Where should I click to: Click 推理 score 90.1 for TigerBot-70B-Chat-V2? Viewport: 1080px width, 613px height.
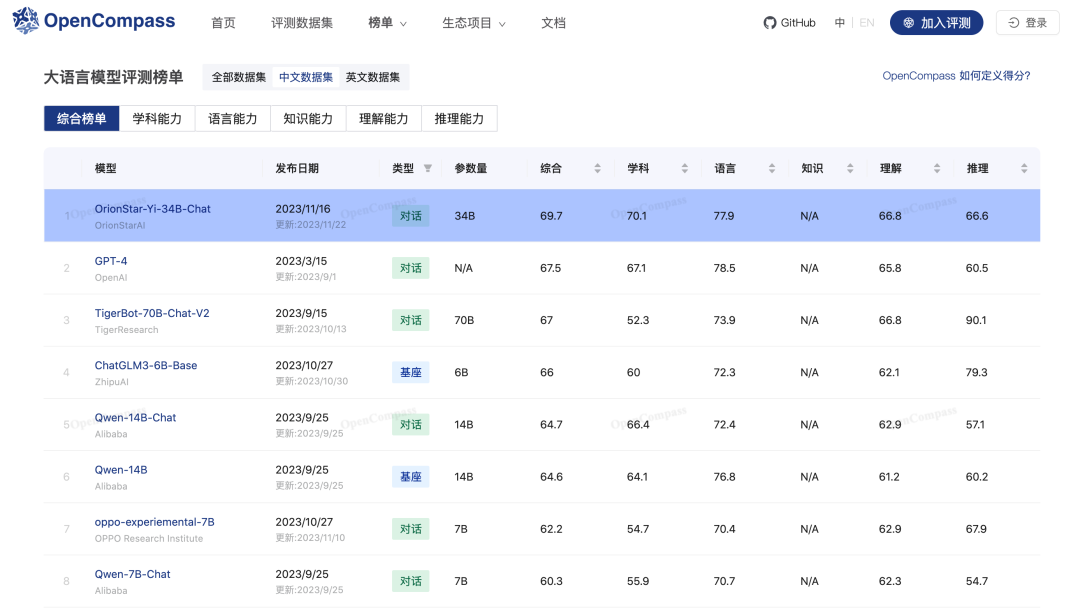click(x=976, y=320)
